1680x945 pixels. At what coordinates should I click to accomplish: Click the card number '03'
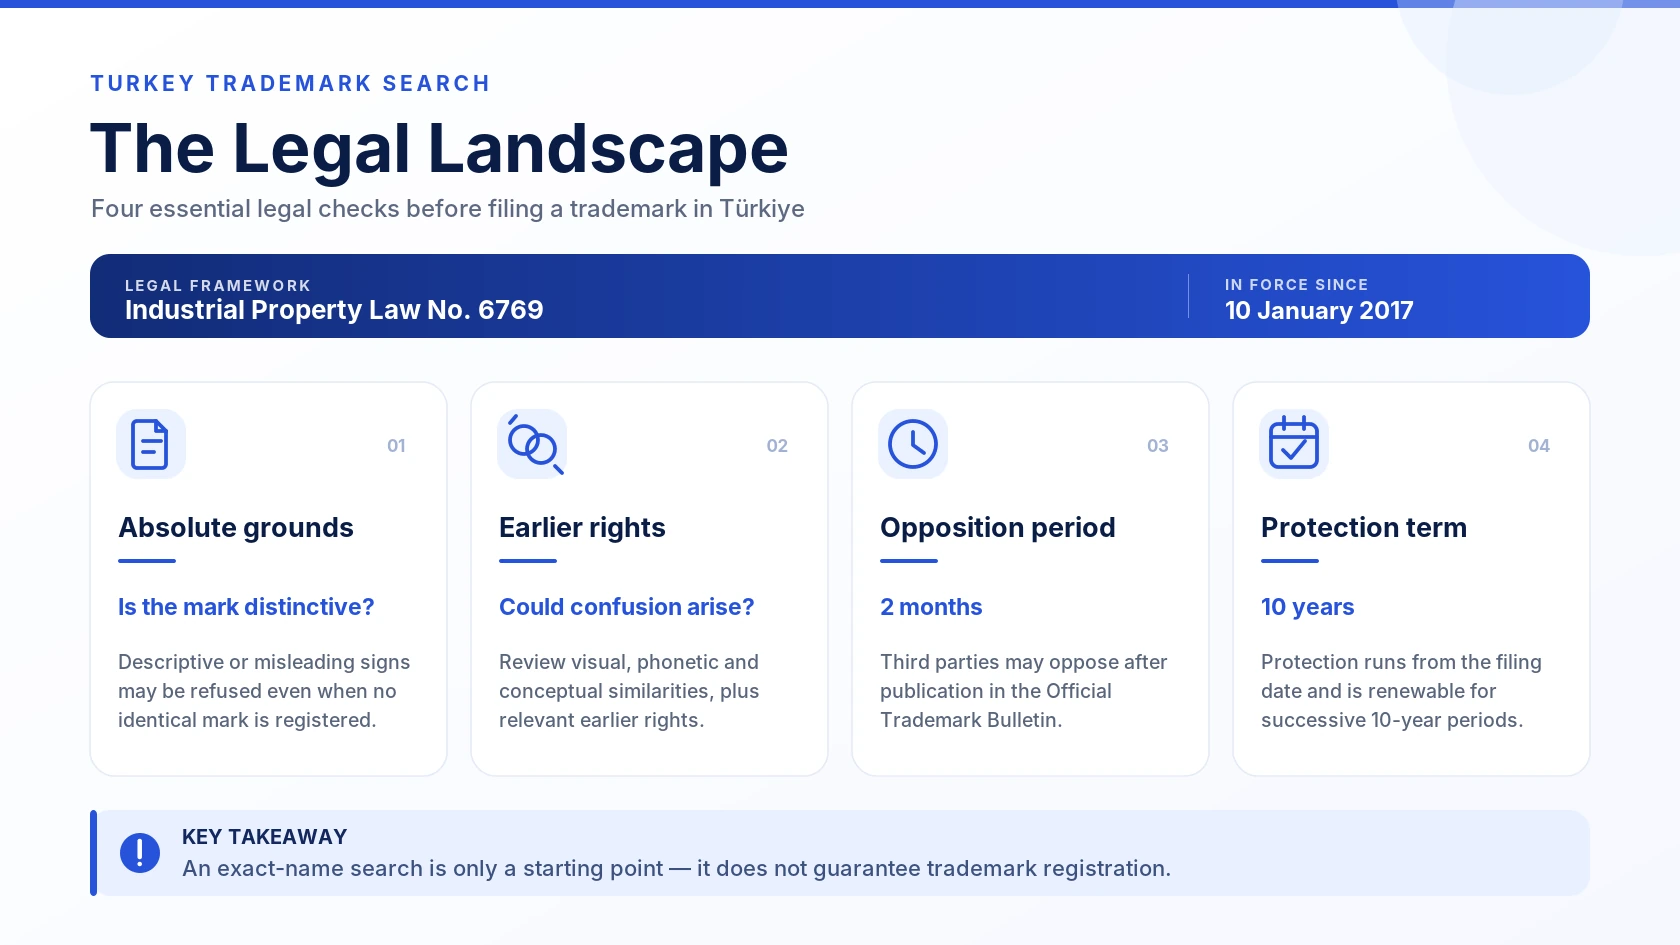pyautogui.click(x=1158, y=446)
